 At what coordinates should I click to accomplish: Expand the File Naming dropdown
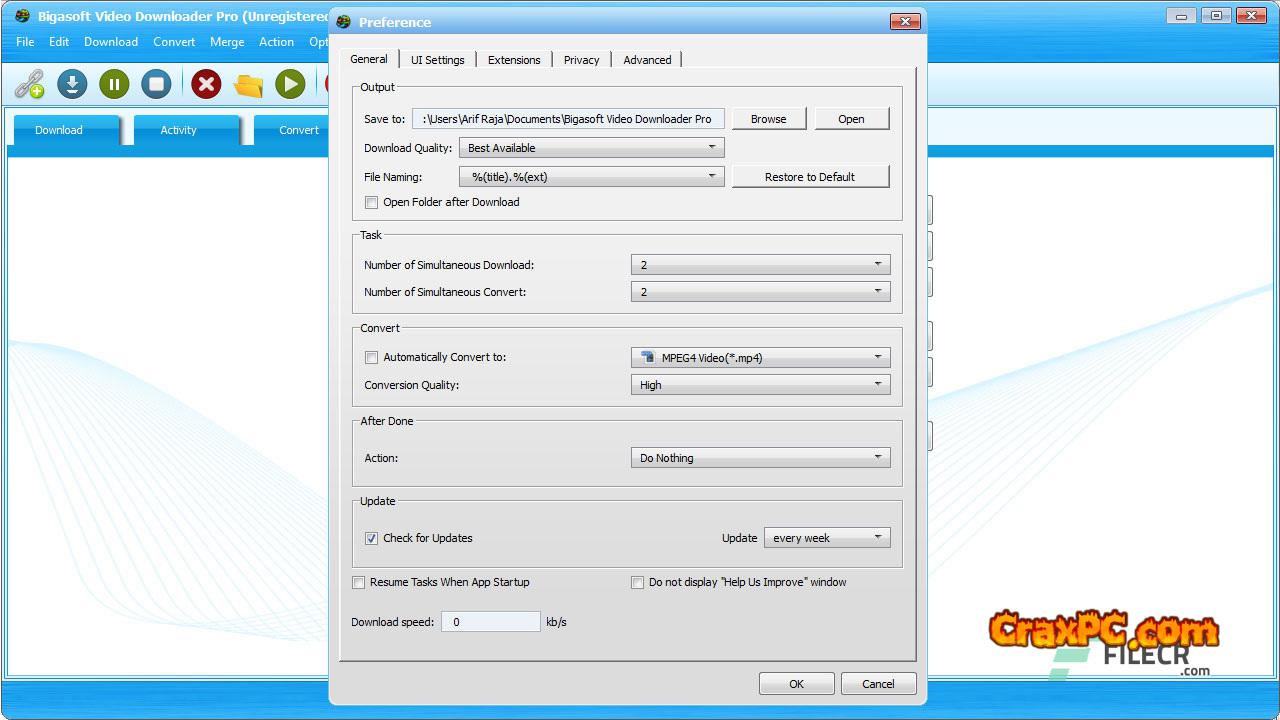pos(591,177)
